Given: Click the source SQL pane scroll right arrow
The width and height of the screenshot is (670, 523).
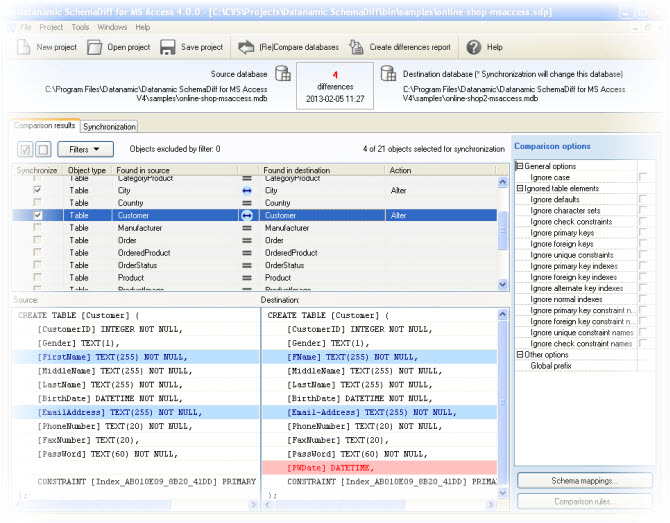Looking at the screenshot, I should [x=253, y=505].
